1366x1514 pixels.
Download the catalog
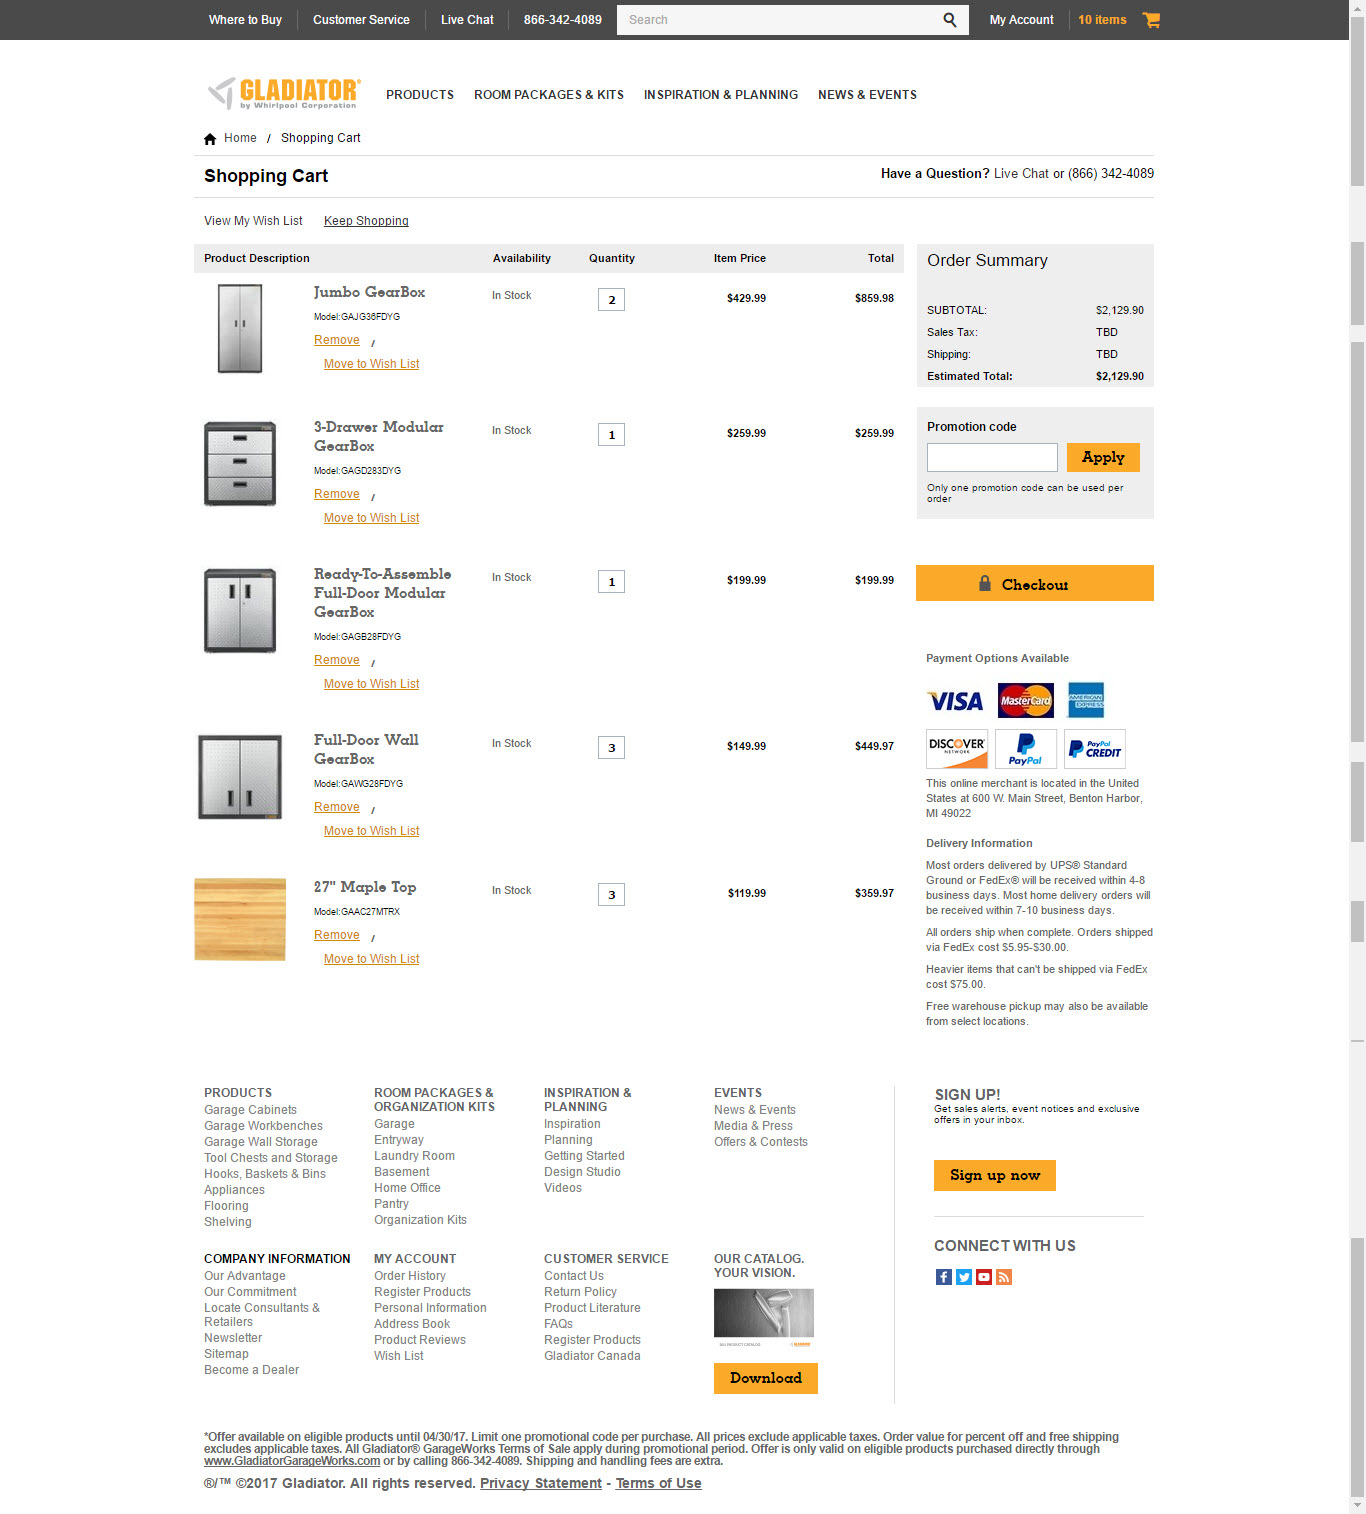[x=766, y=1378]
